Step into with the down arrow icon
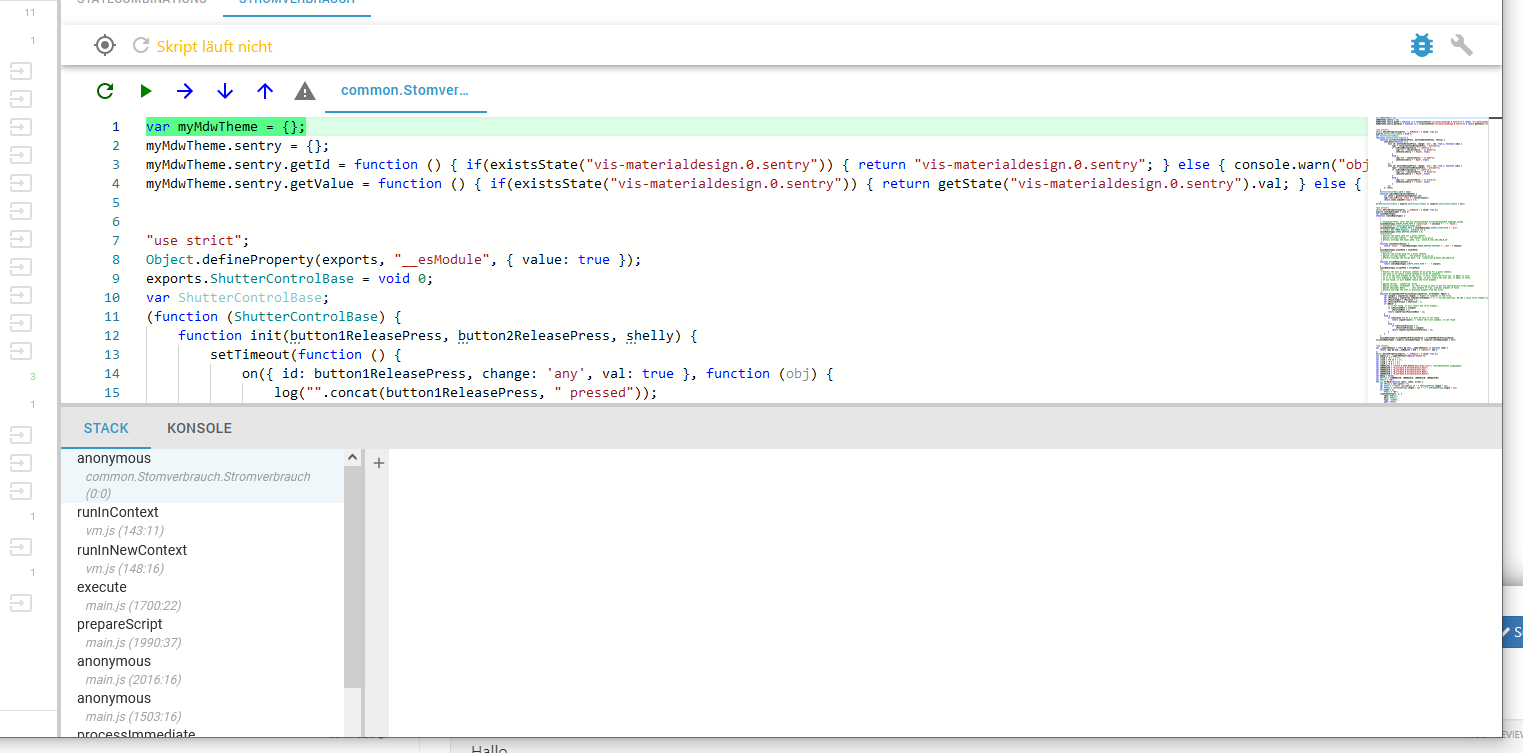 click(x=225, y=91)
